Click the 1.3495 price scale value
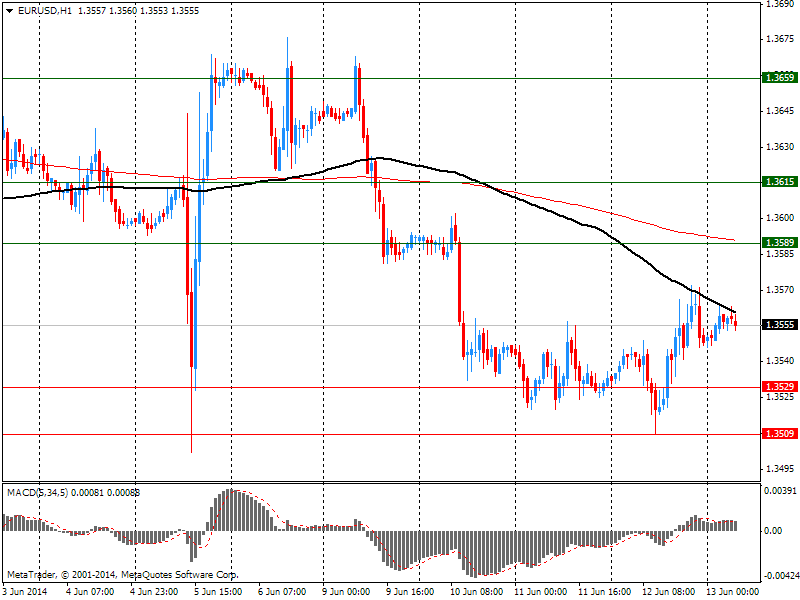 [x=781, y=468]
